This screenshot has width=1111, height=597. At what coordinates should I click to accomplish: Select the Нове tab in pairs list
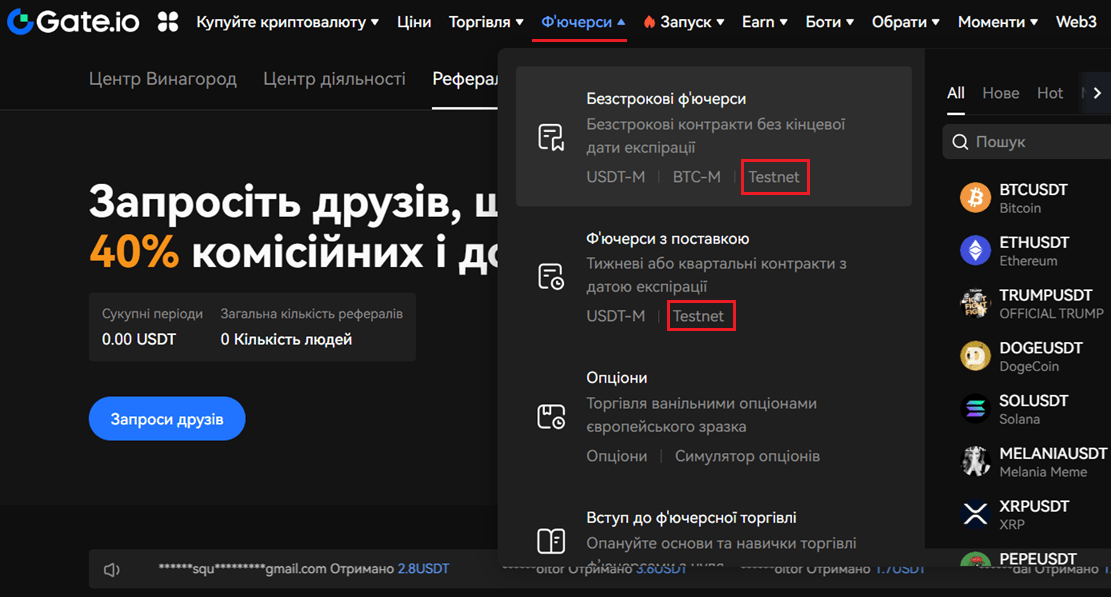(1000, 93)
